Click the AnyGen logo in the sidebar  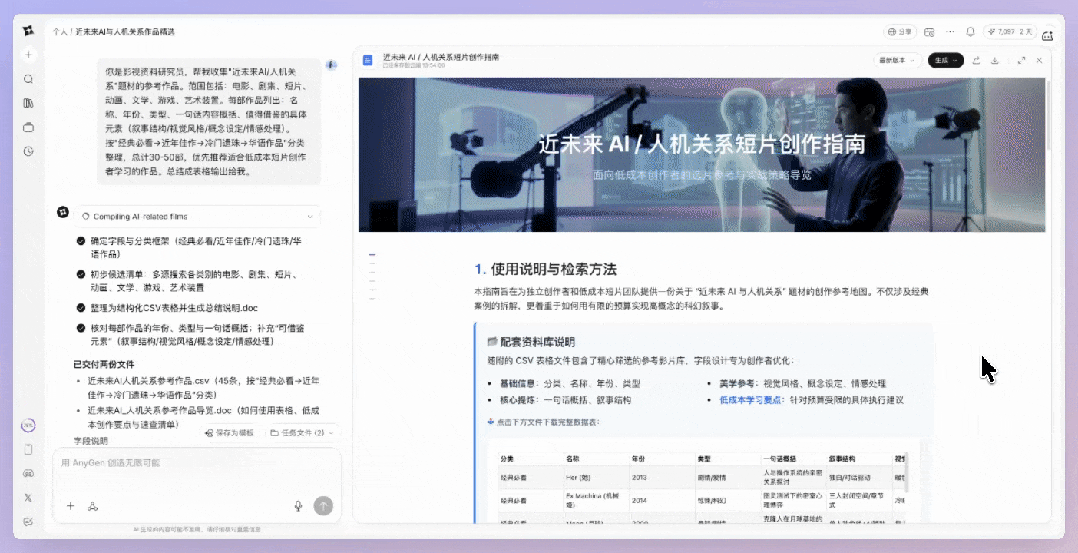(29, 31)
